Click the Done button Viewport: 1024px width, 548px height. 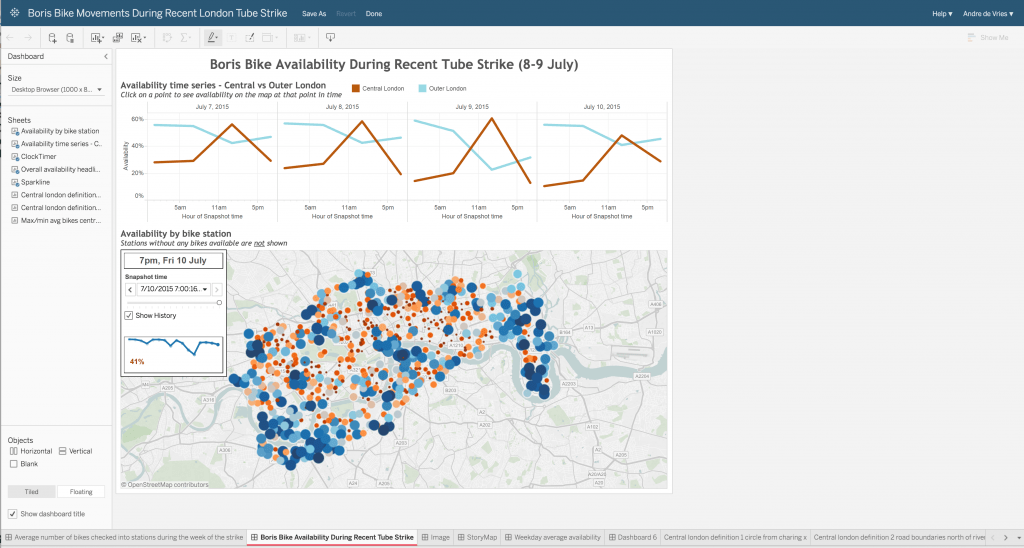(x=373, y=14)
